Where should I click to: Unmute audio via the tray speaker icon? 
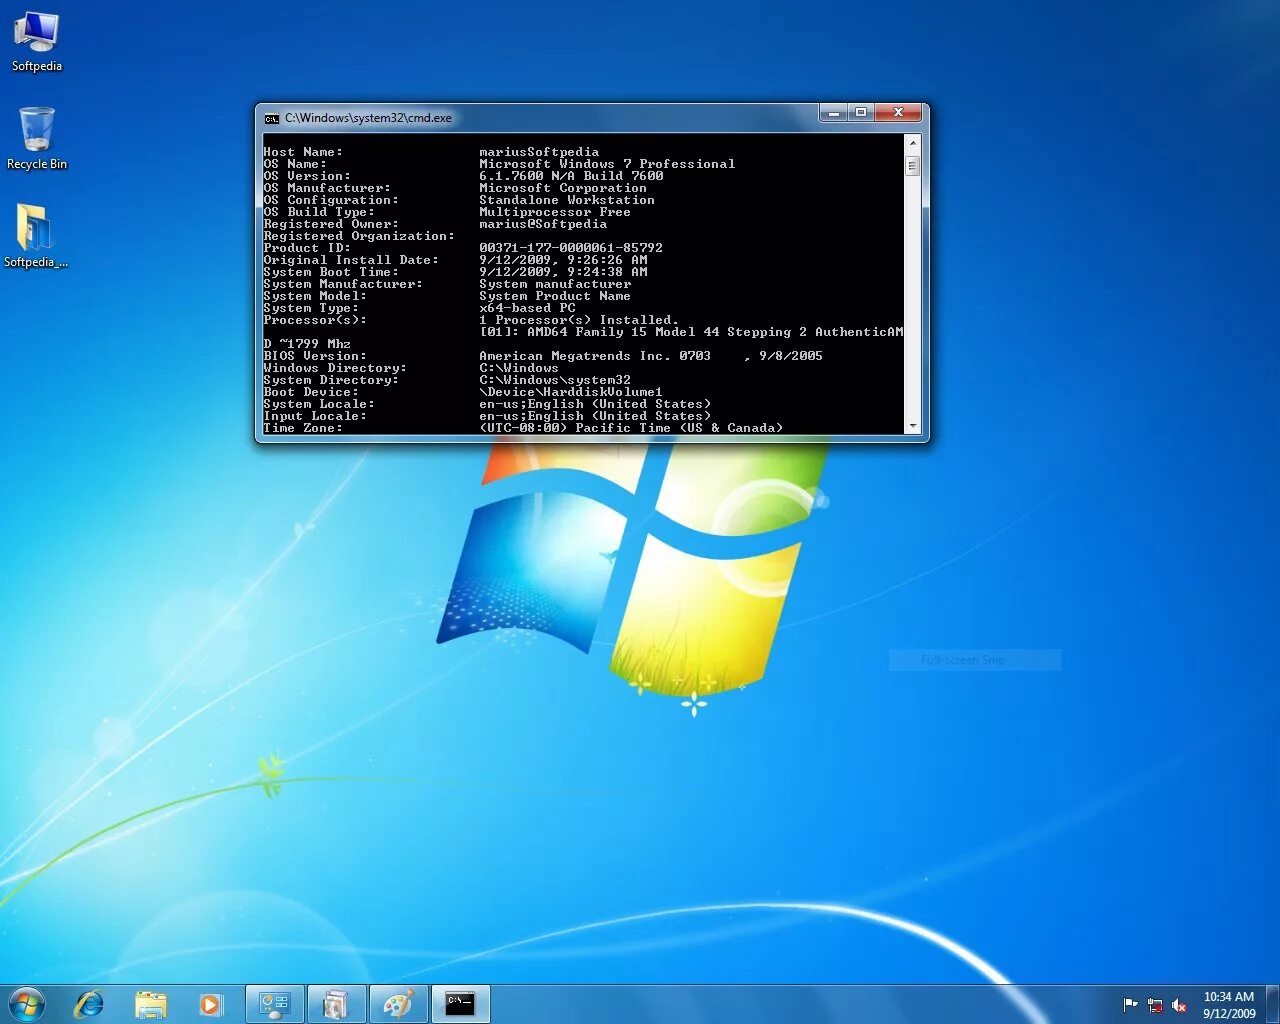pos(1180,1005)
